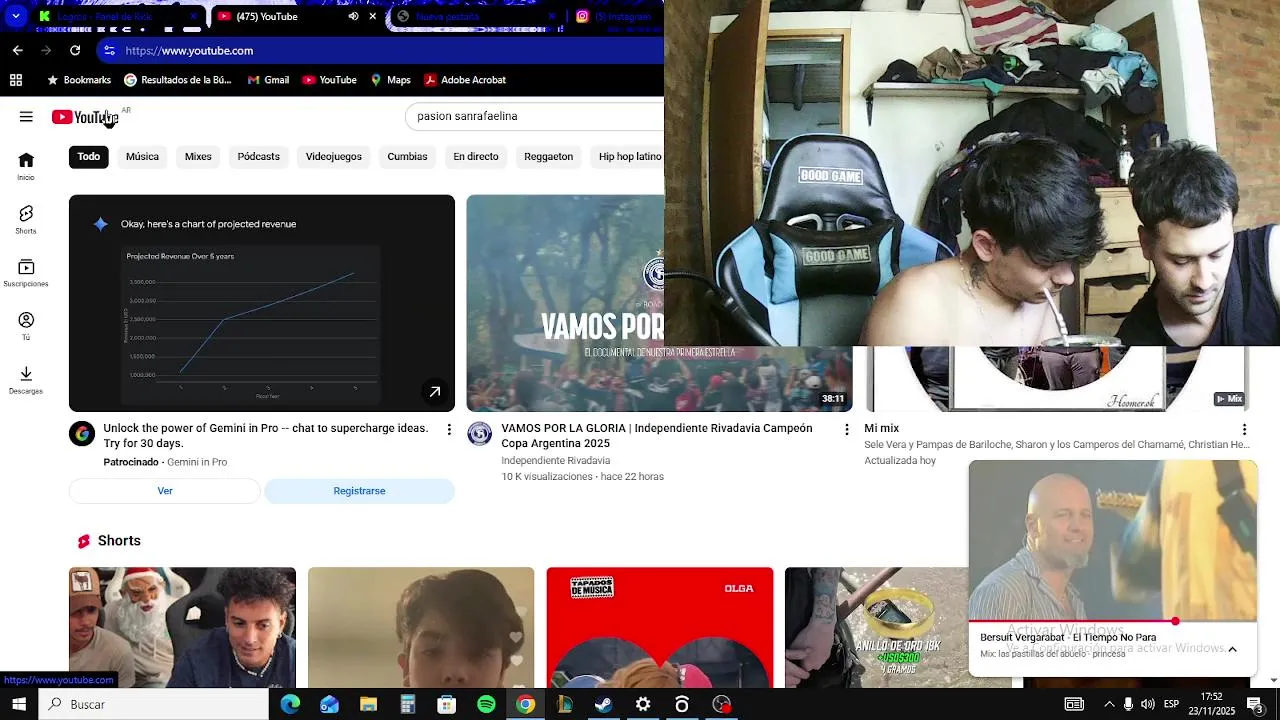
Task: Select the Pódcasts filter chip
Action: click(x=259, y=157)
